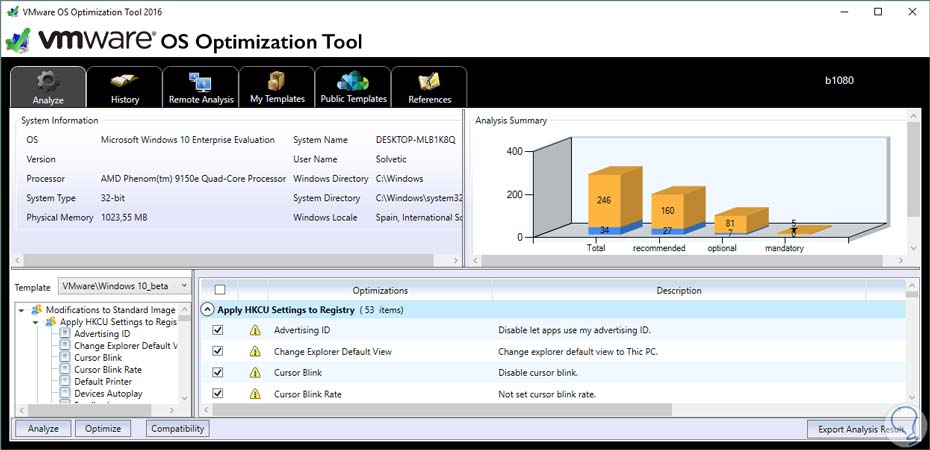Click the Apply HKCU Settings tree folder icon
The image size is (930, 450).
tap(51, 322)
